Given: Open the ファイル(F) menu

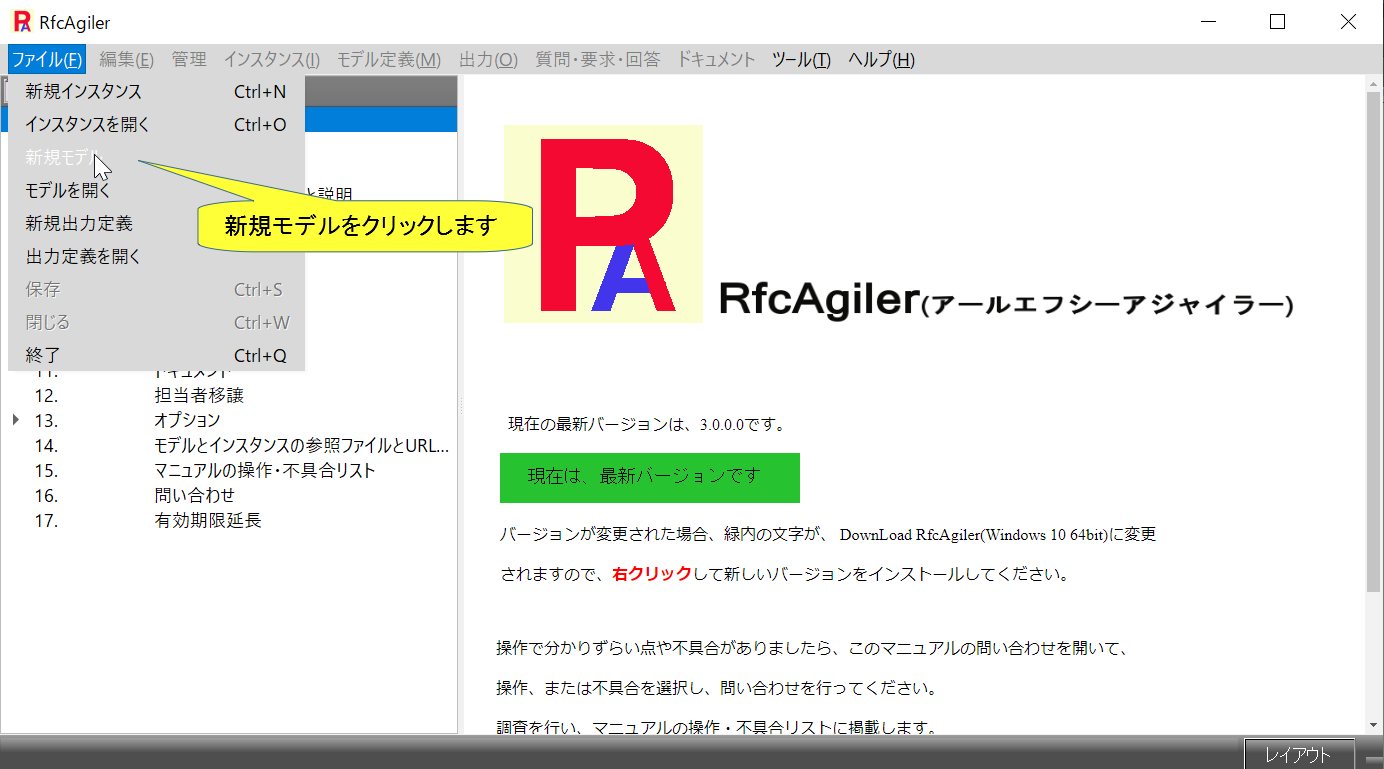Looking at the screenshot, I should [x=47, y=60].
